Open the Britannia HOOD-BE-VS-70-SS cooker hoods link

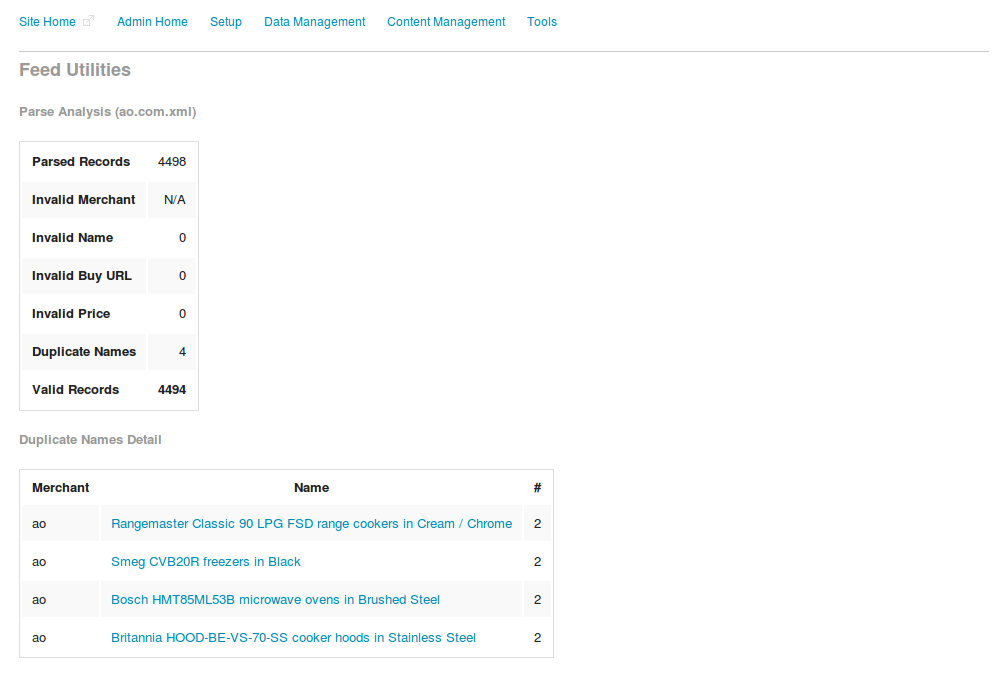click(293, 638)
